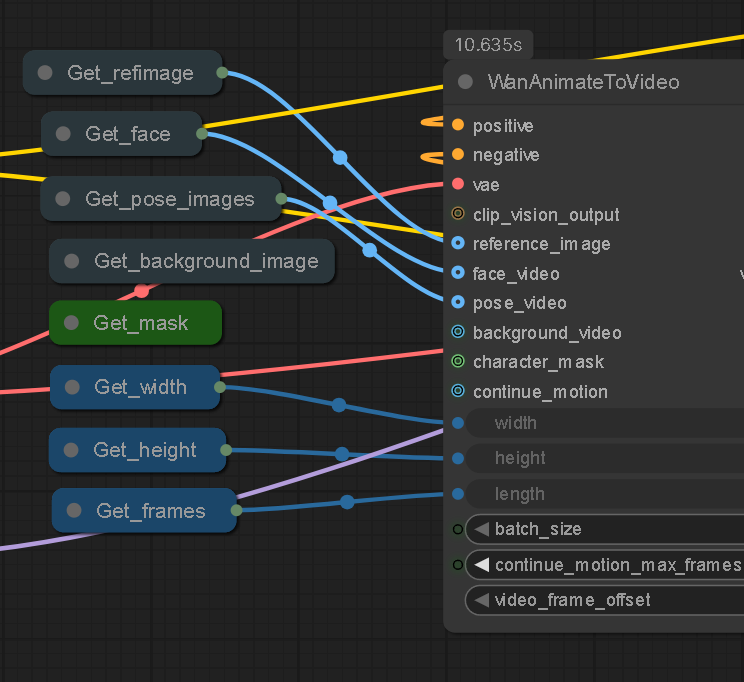Click the reference_image input socket
This screenshot has width=744, height=682.
point(458,243)
